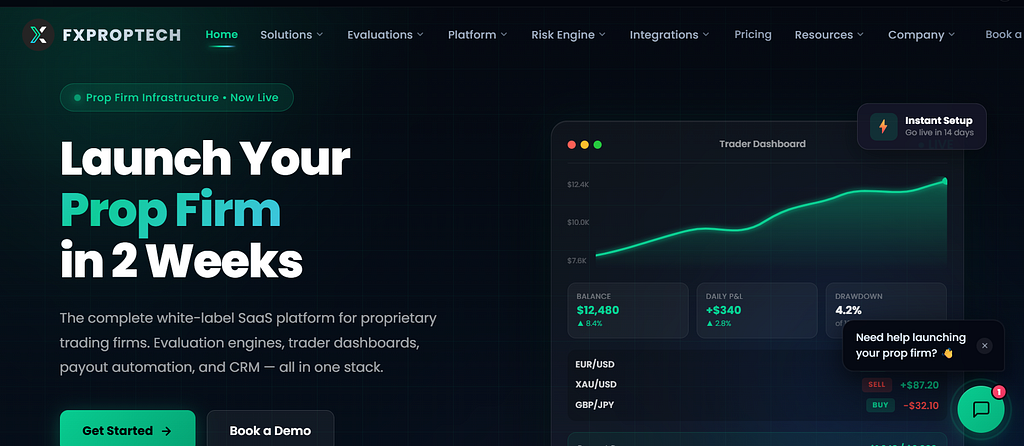
Task: Click the Book a button in navbar
Action: point(1004,35)
